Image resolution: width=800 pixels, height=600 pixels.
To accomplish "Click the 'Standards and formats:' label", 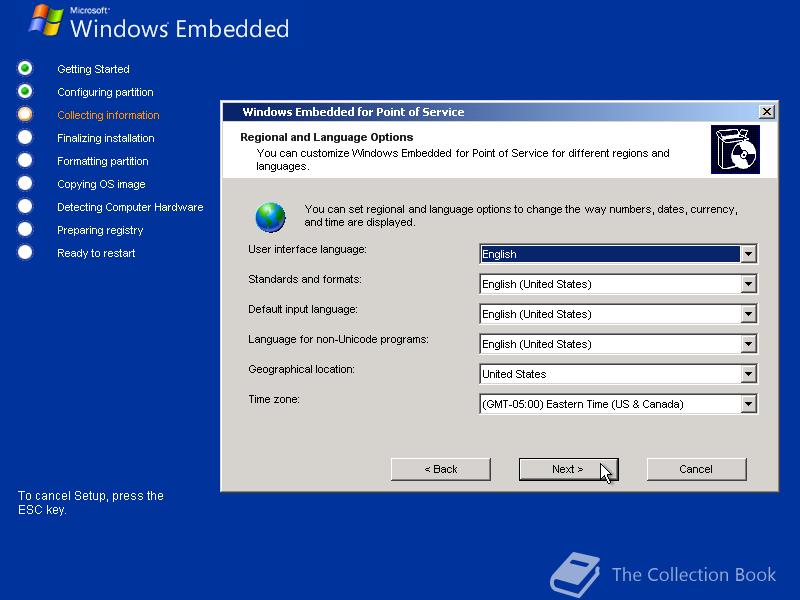I will pyautogui.click(x=305, y=280).
